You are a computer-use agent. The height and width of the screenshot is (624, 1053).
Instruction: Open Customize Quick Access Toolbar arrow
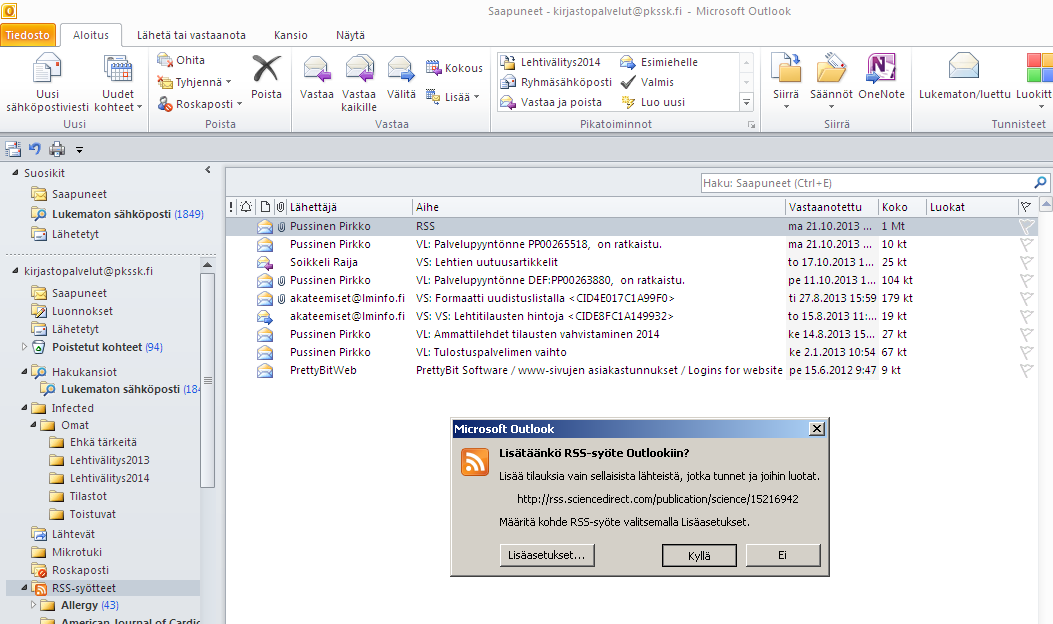point(79,150)
